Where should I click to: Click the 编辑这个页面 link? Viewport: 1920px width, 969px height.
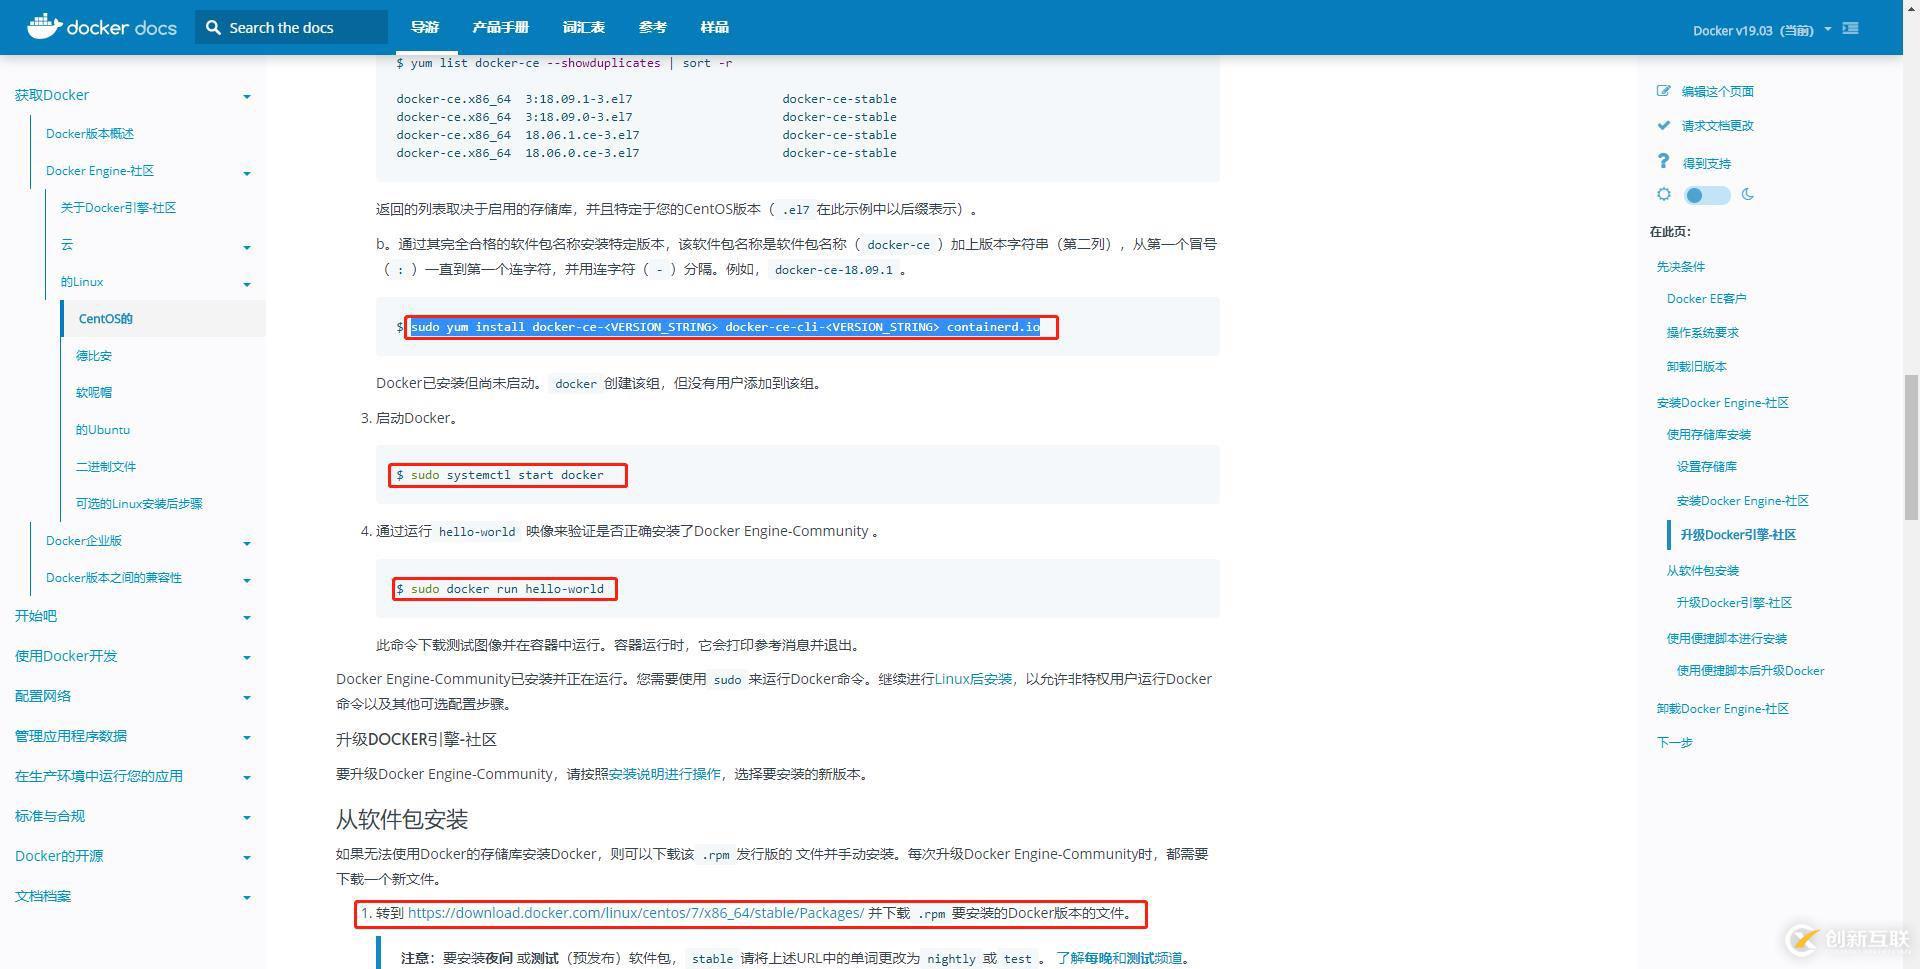coord(1717,91)
